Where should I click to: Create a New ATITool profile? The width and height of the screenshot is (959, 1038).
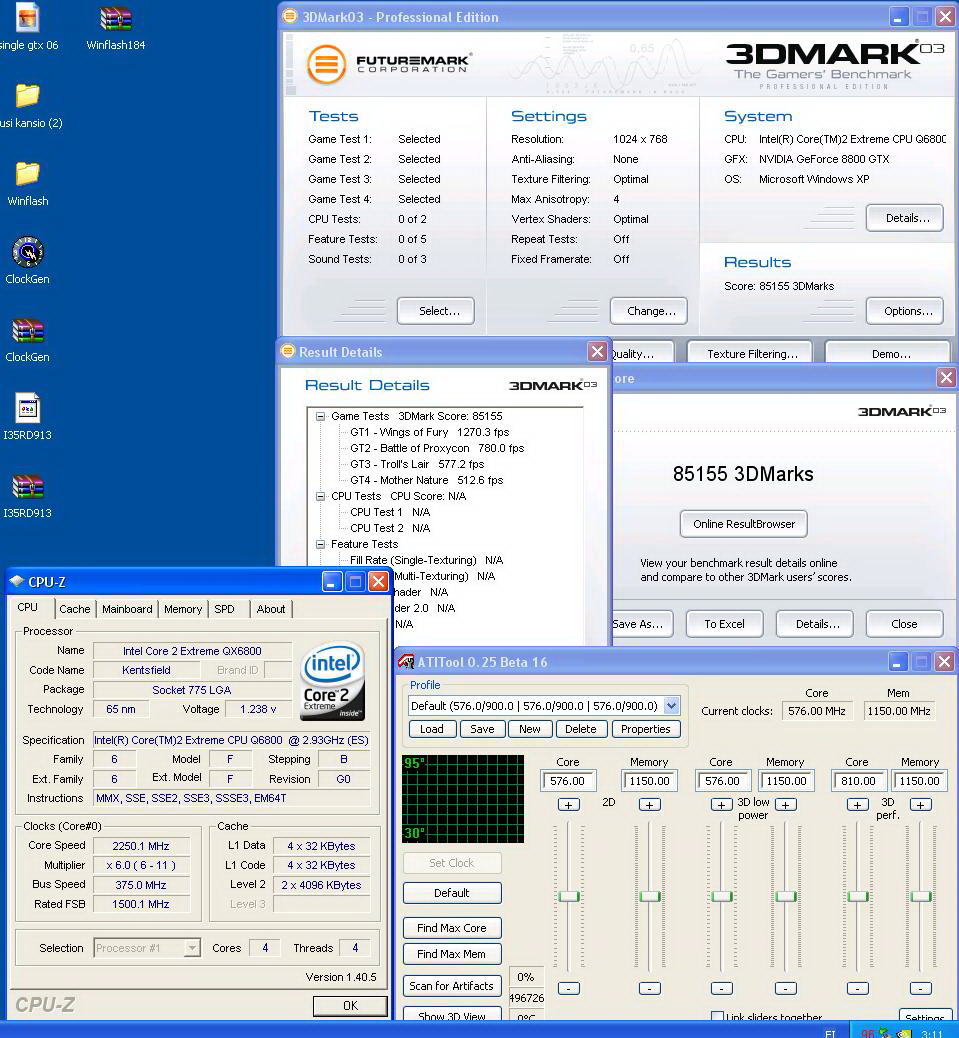pyautogui.click(x=529, y=729)
